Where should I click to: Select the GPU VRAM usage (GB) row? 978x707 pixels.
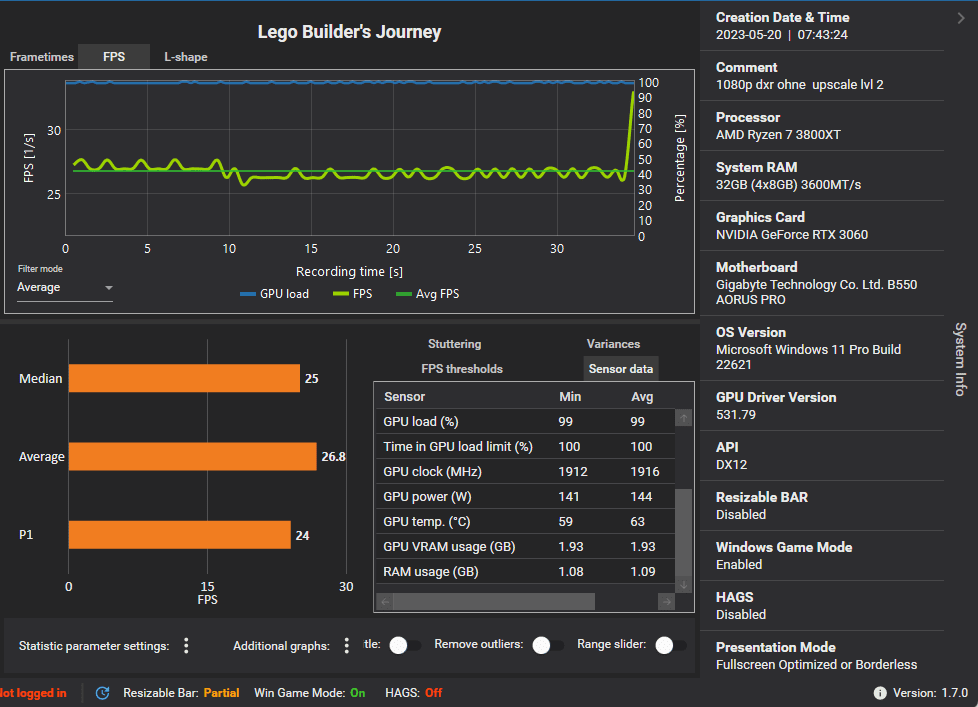pyautogui.click(x=525, y=546)
